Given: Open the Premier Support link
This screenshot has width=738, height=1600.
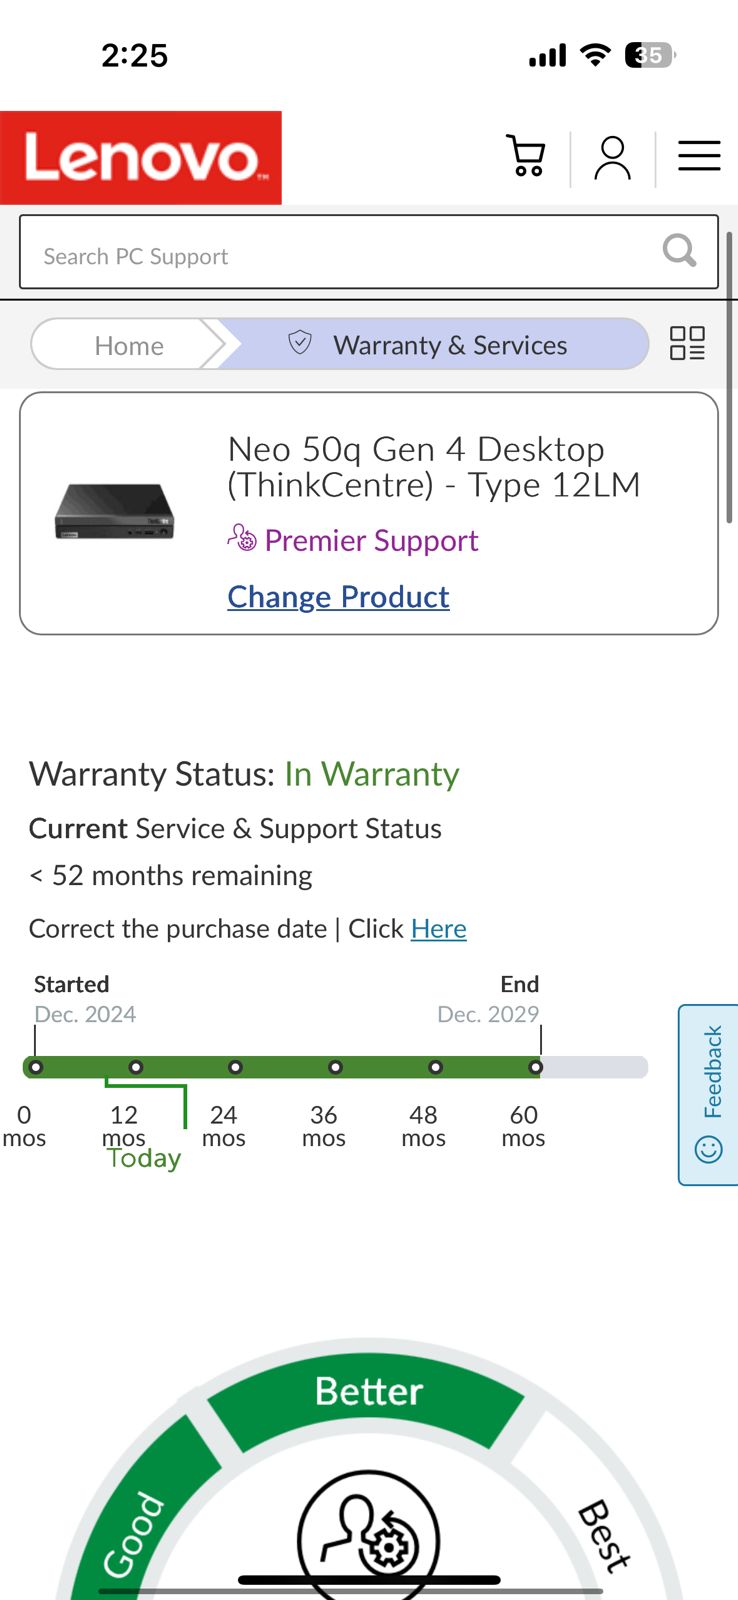Looking at the screenshot, I should point(371,541).
